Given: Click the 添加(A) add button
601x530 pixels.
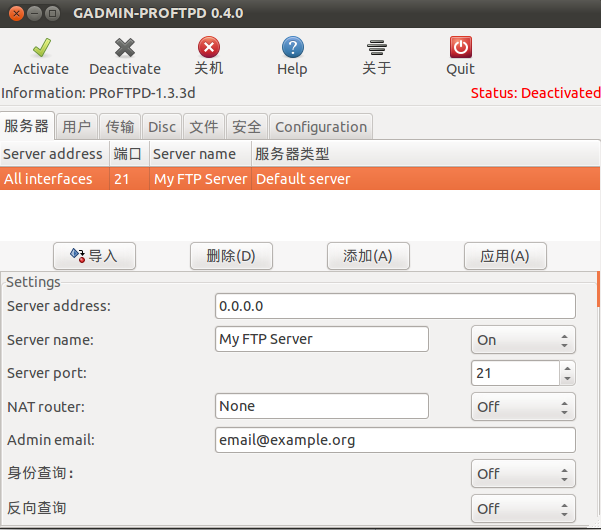Looking at the screenshot, I should click(x=368, y=256).
